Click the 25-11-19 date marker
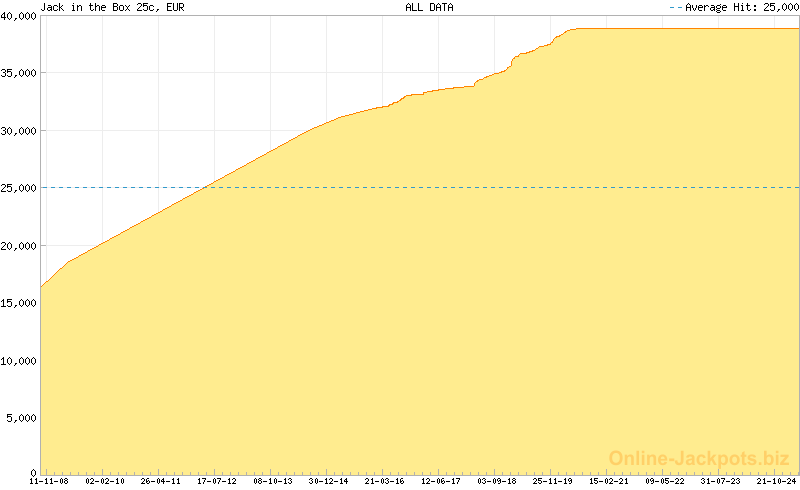The image size is (800, 490). pyautogui.click(x=553, y=481)
